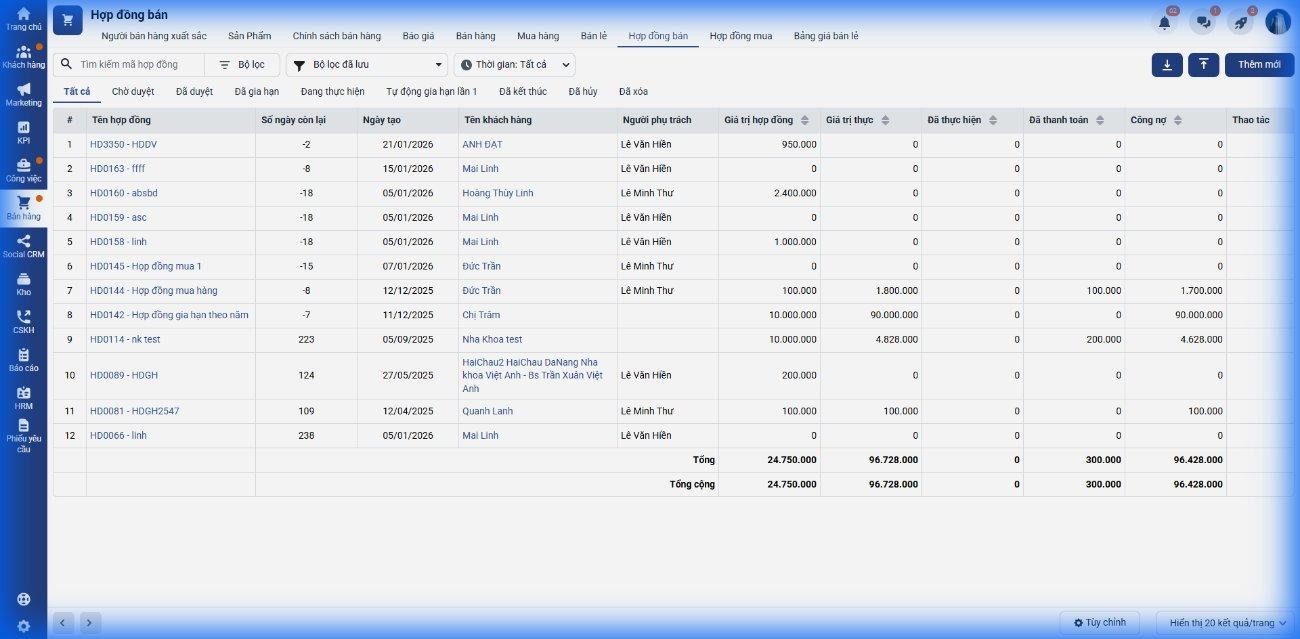Click the Thêm mới button
This screenshot has width=1300, height=639.
coord(1259,64)
